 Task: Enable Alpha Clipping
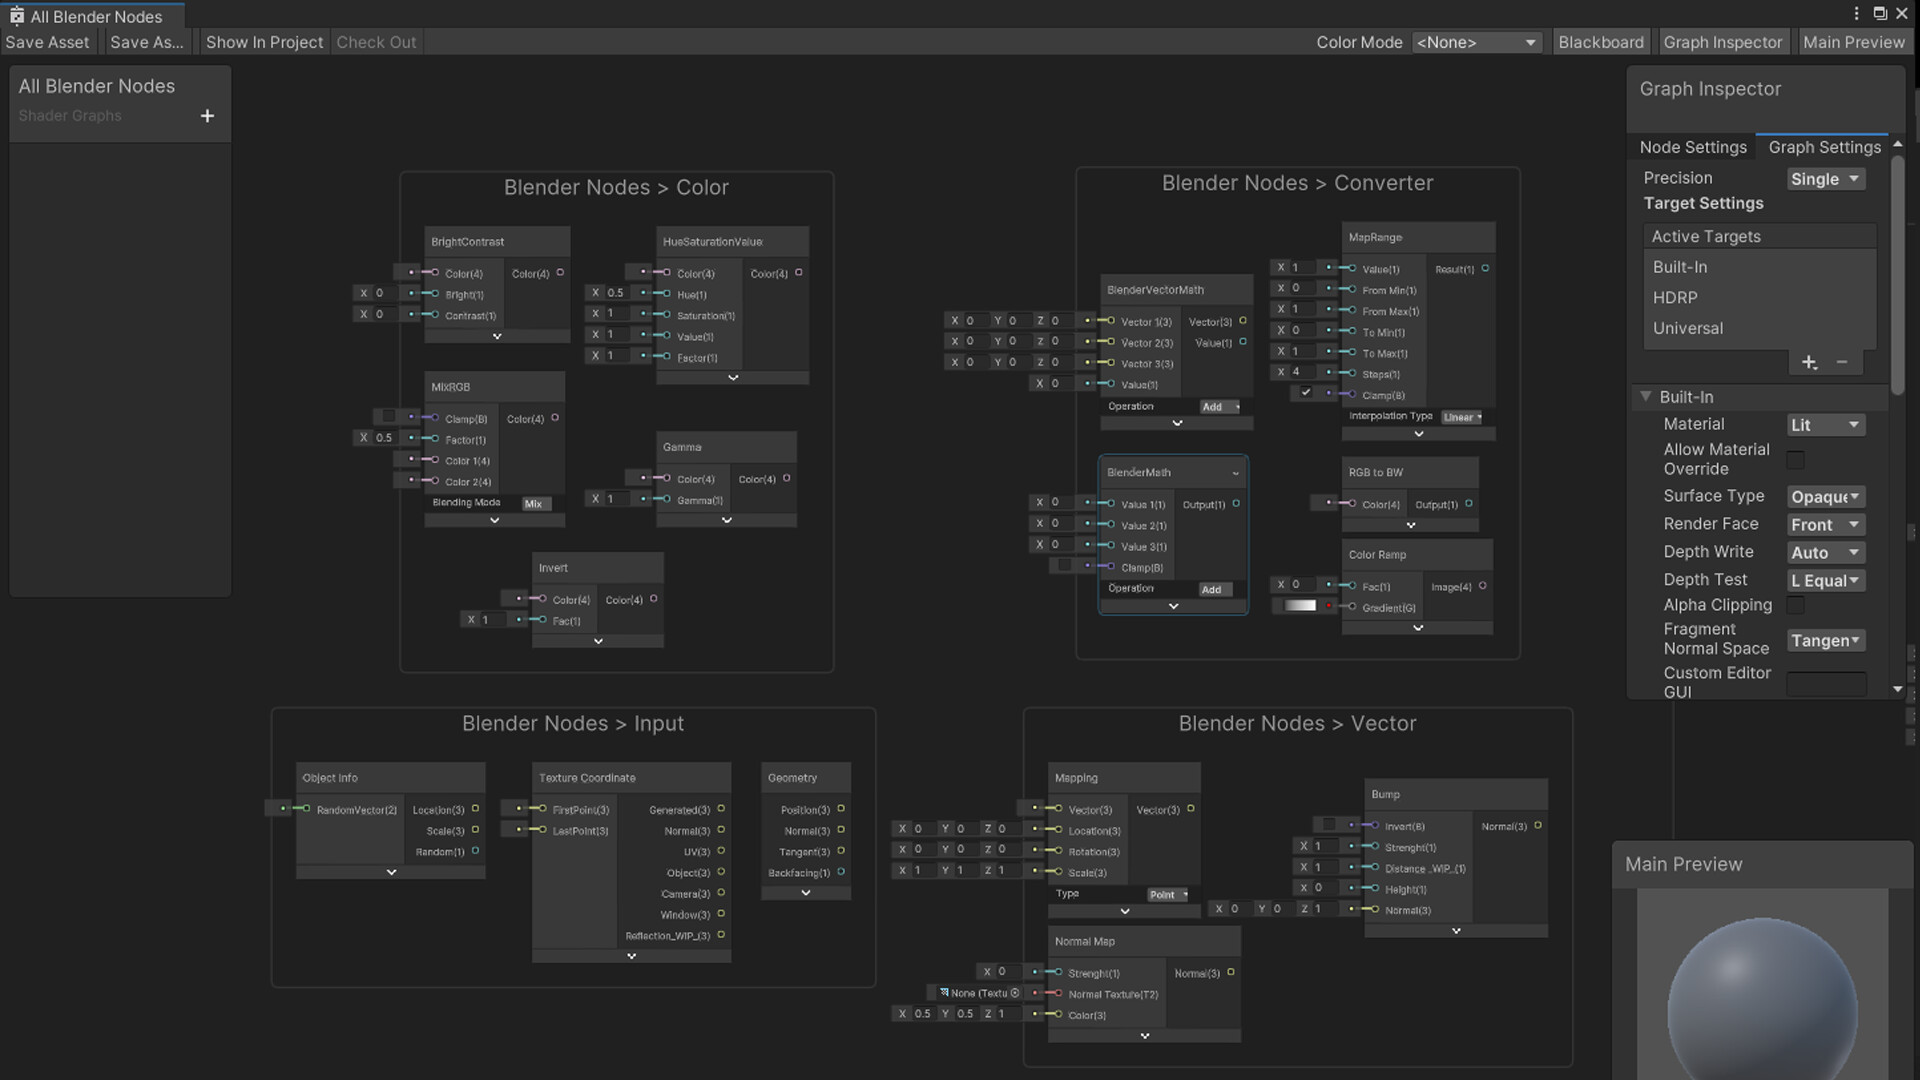pyautogui.click(x=1796, y=605)
